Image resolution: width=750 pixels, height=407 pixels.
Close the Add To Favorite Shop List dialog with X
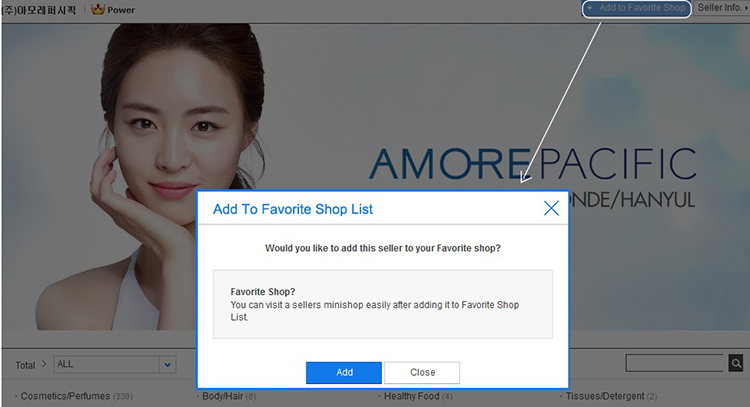551,208
